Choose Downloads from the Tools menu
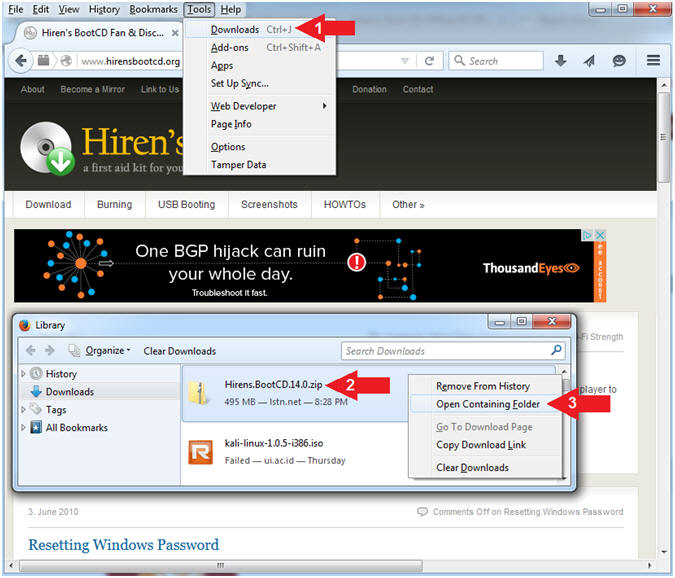 [260, 29]
